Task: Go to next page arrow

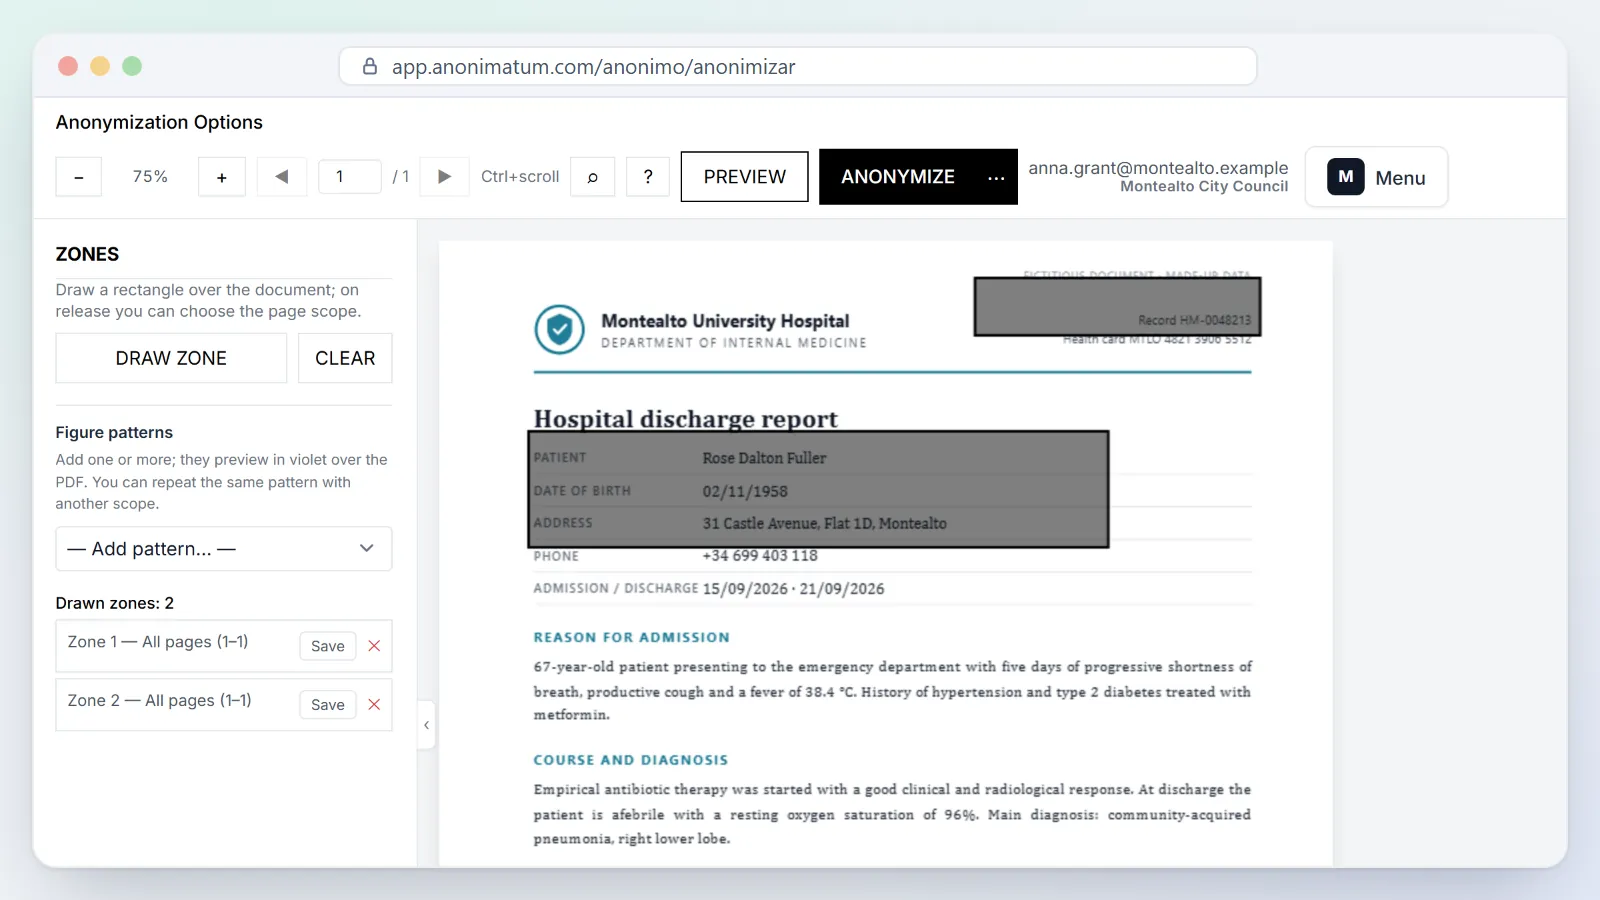Action: (x=445, y=177)
